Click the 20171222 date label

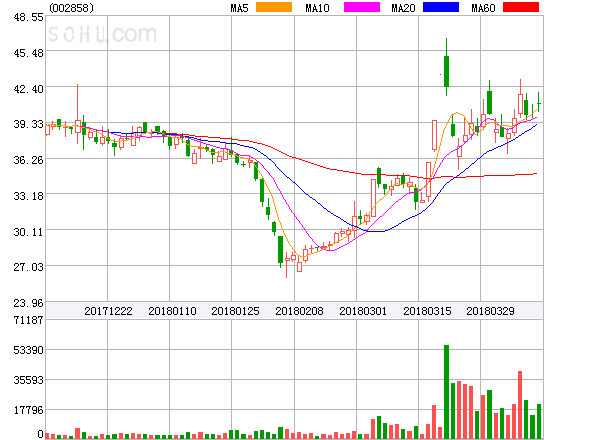point(108,311)
